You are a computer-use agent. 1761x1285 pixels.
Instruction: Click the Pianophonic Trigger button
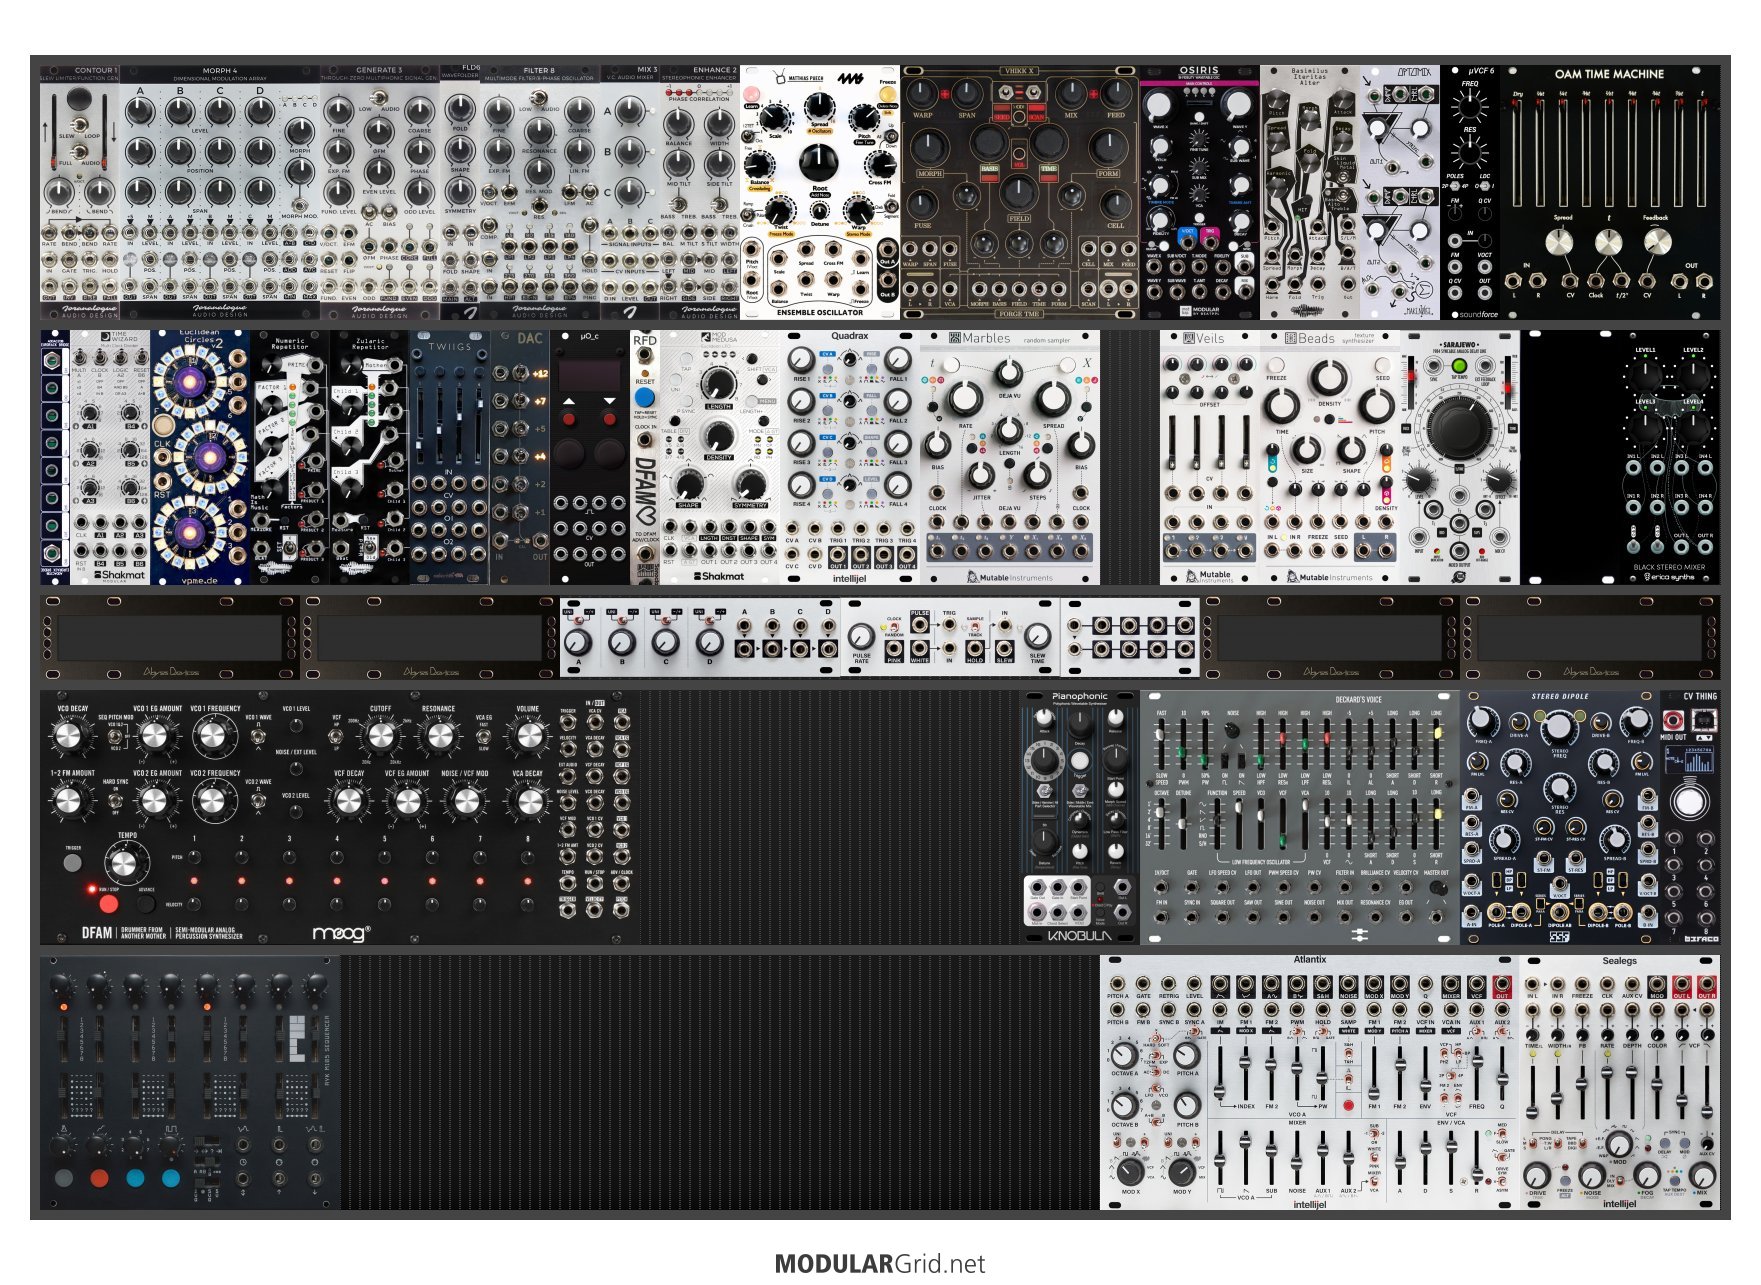pyautogui.click(x=1079, y=761)
